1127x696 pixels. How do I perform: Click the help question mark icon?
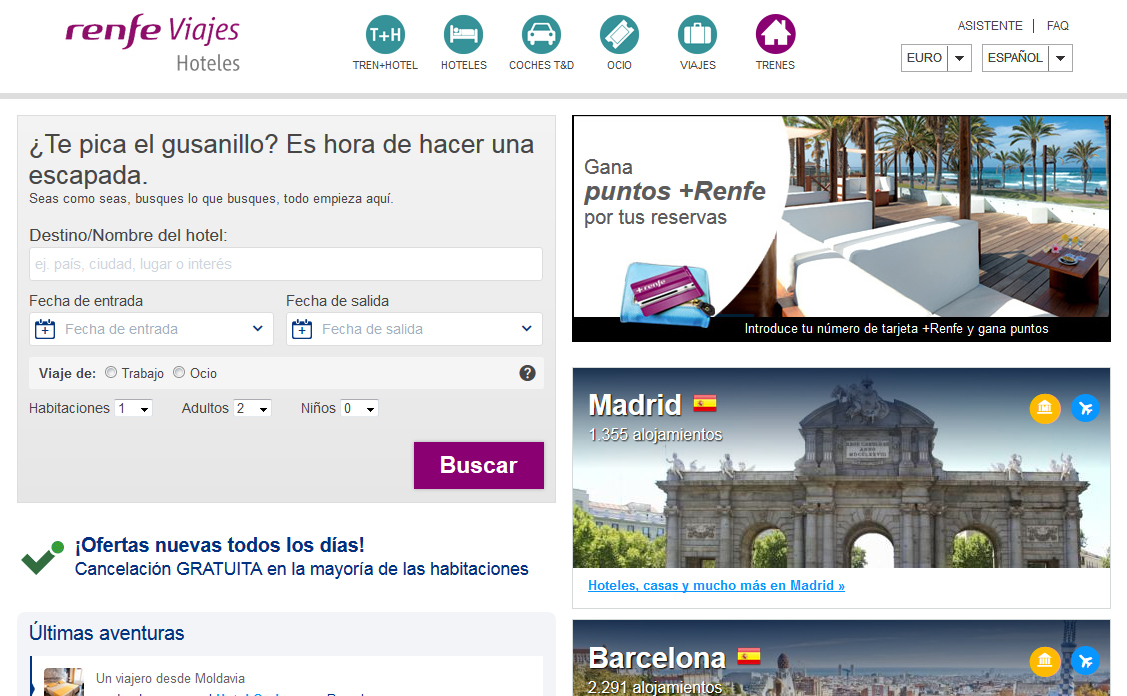coord(527,373)
